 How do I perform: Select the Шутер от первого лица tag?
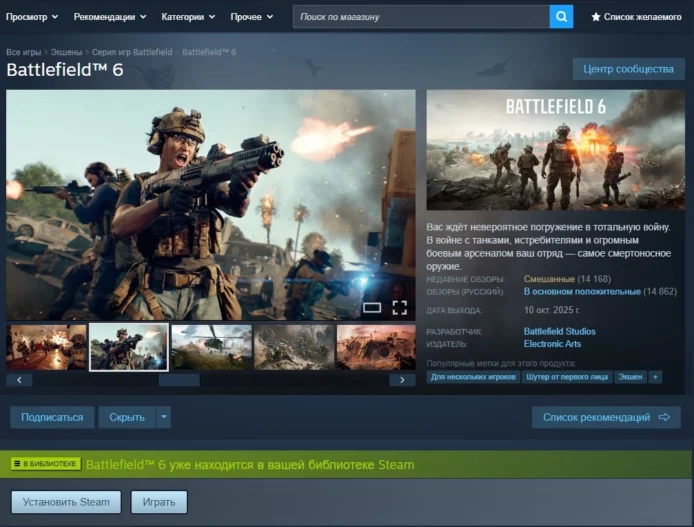tap(567, 377)
